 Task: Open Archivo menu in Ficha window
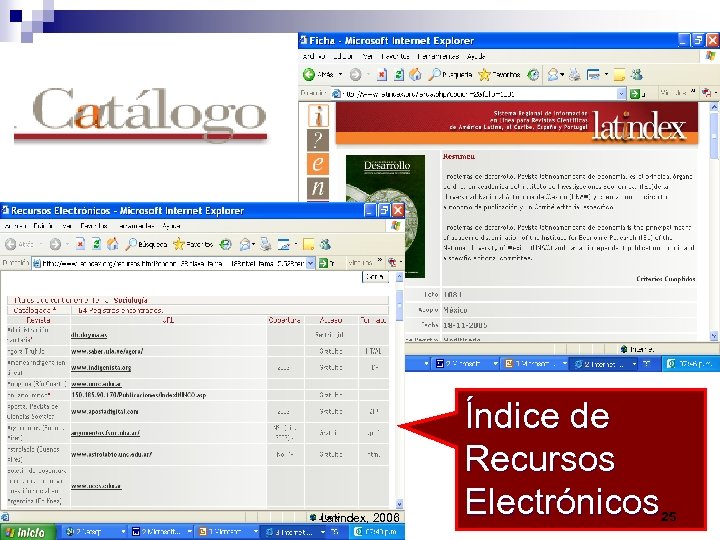[314, 56]
